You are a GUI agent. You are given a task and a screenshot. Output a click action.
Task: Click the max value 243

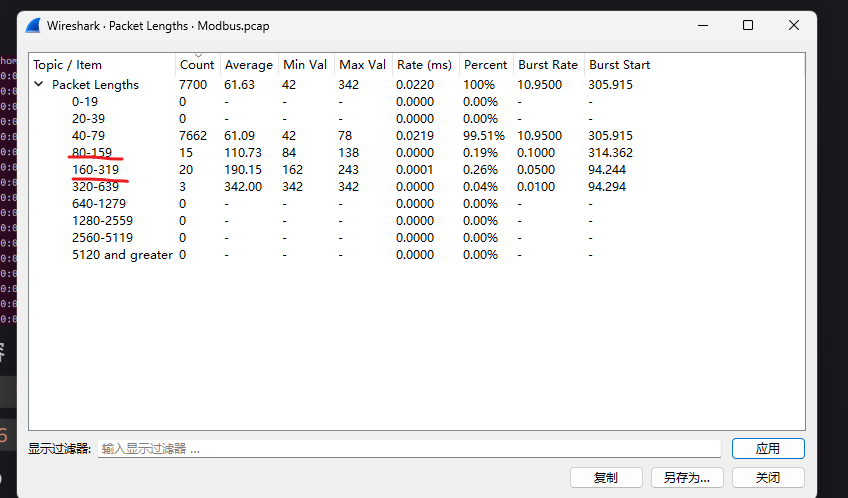(x=348, y=170)
